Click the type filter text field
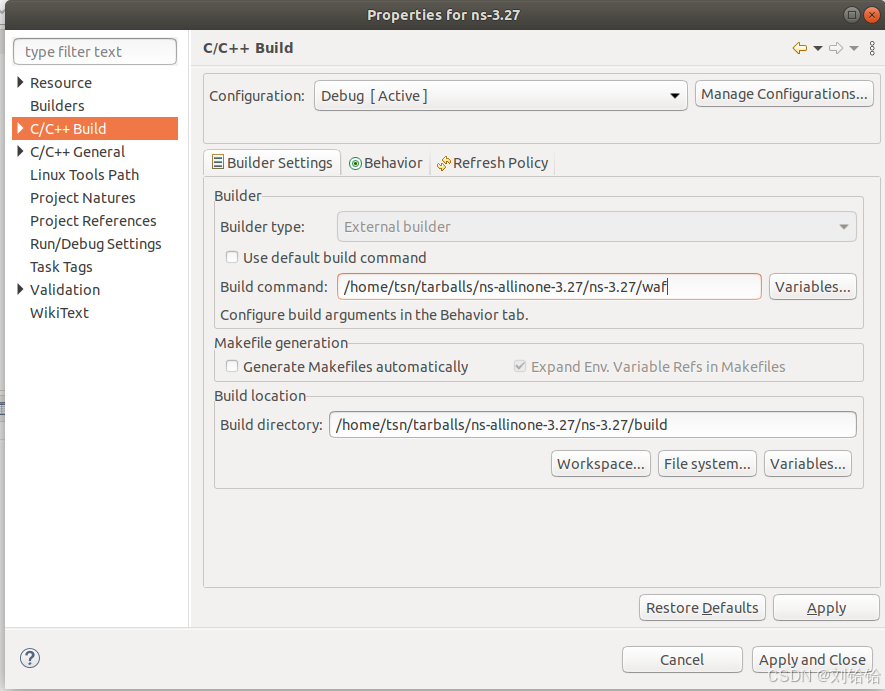Viewport: 885px width, 691px height. pyautogui.click(x=94, y=51)
